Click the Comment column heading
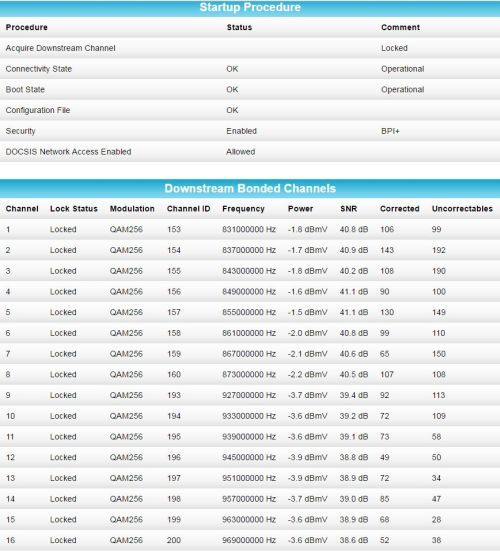This screenshot has width=500, height=554. pyautogui.click(x=400, y=27)
